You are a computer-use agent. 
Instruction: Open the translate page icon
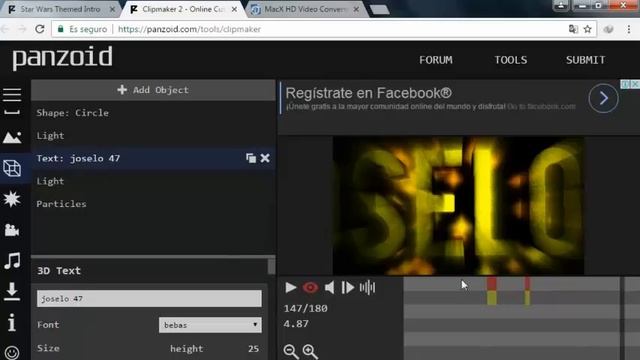click(573, 29)
